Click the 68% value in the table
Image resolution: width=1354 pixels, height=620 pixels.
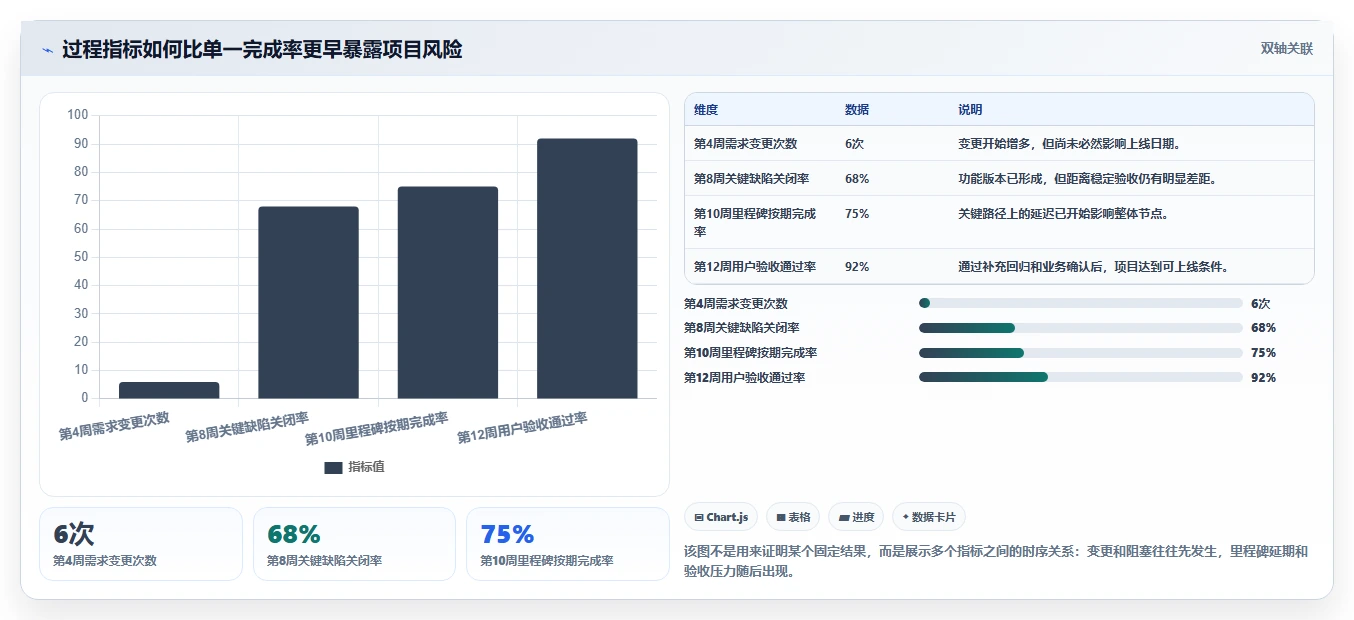[x=857, y=179]
